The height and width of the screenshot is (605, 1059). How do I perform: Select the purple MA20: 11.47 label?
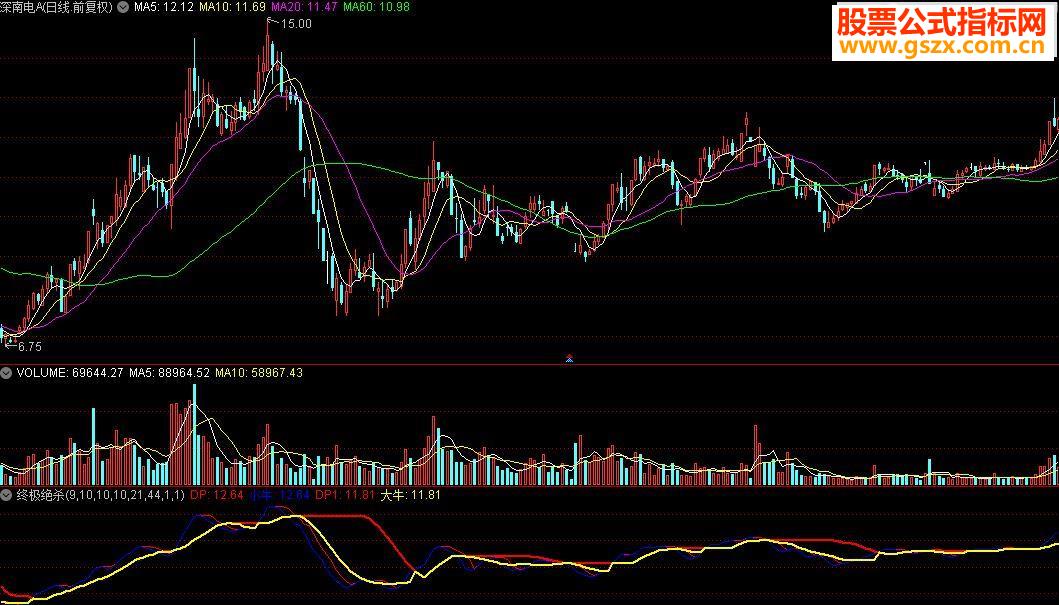[304, 7]
